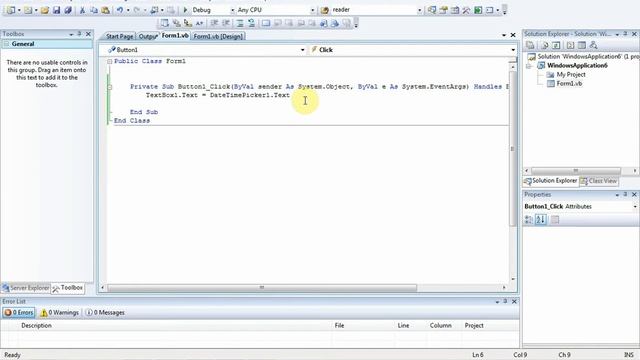Image resolution: width=640 pixels, height=360 pixels.
Task: Click the Find in Files icon beside reader box
Action: point(325,10)
